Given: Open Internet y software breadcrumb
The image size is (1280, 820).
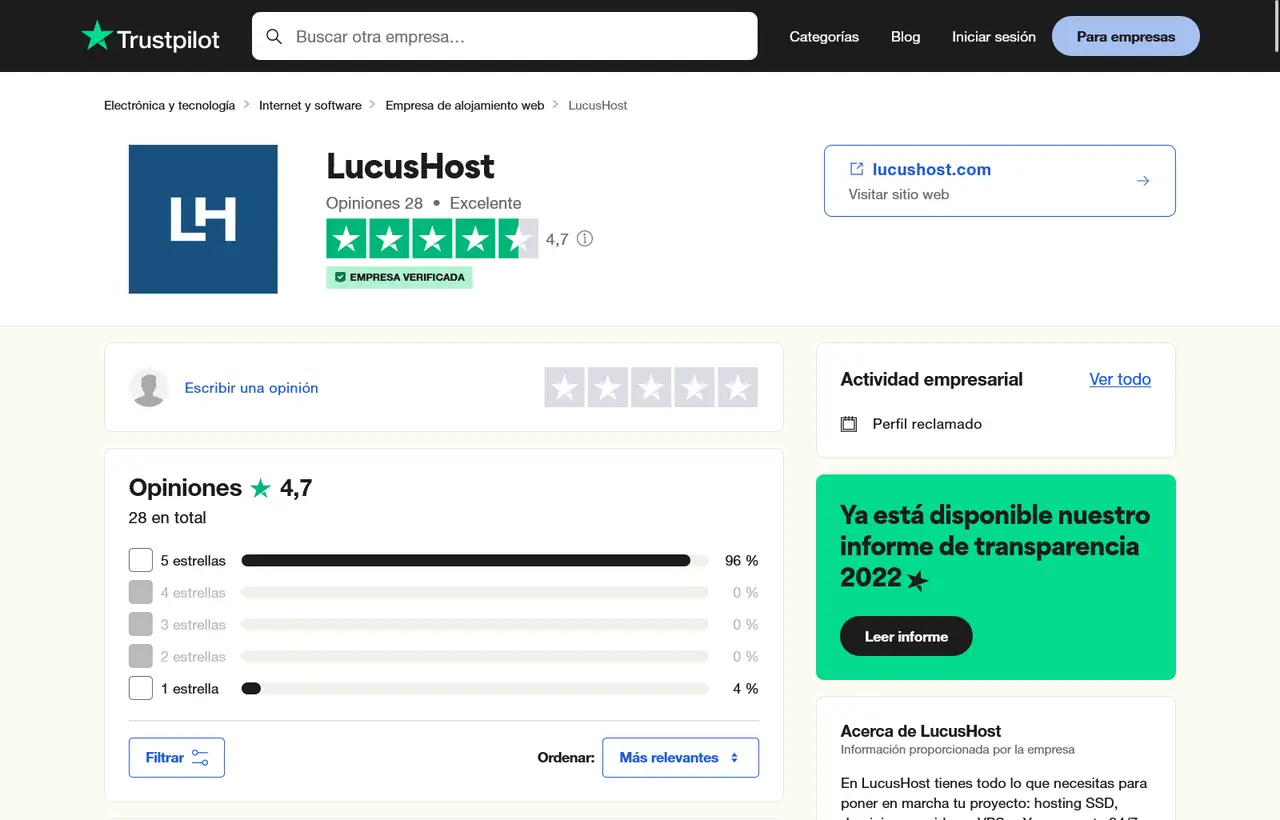Looking at the screenshot, I should 310,105.
